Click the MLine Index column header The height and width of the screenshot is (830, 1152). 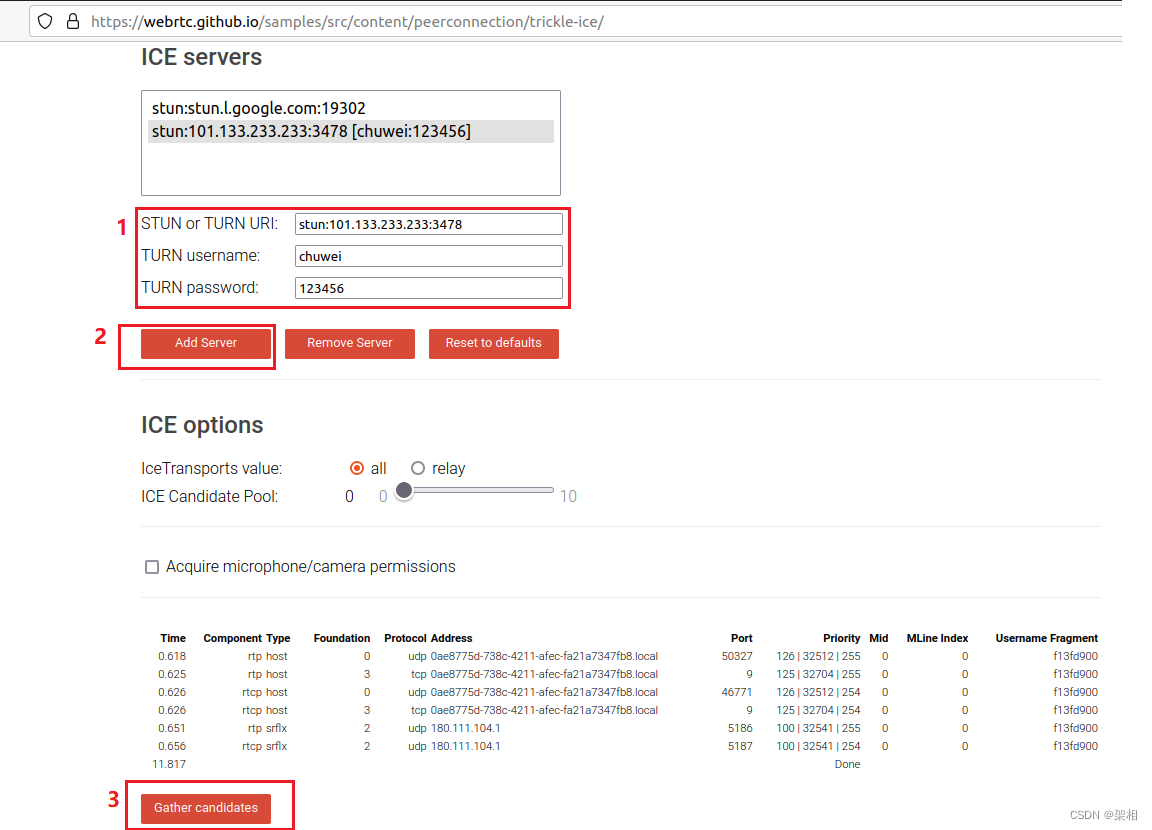point(937,638)
